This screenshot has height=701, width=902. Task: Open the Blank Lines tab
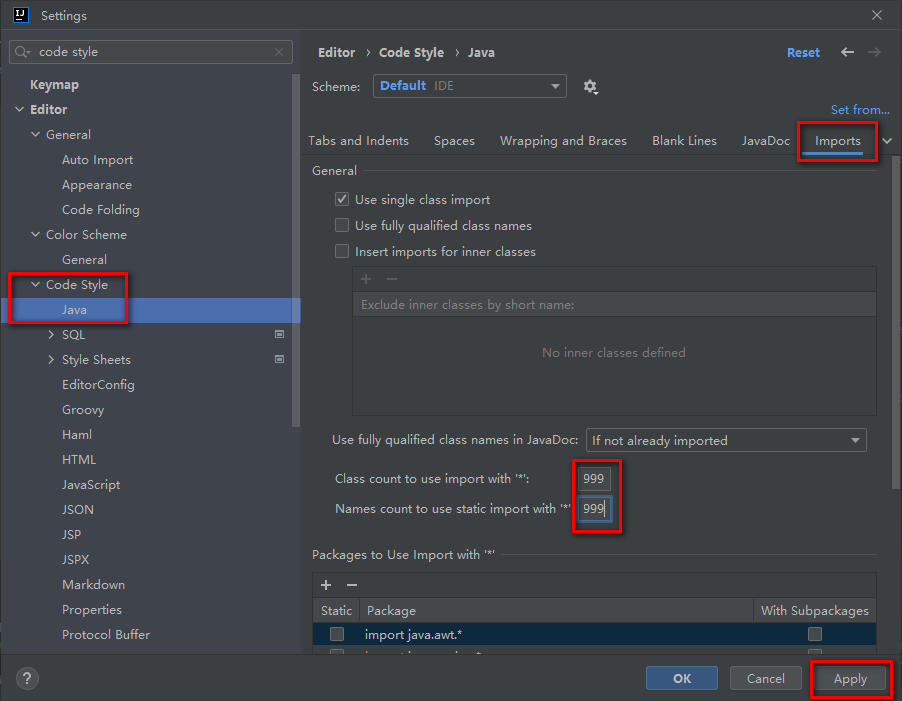coord(684,141)
